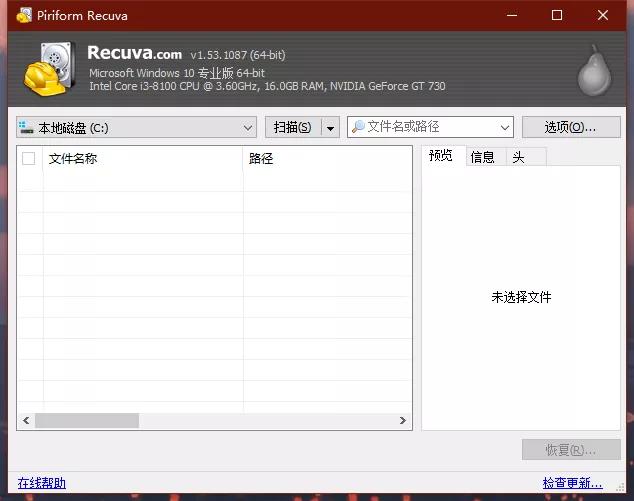
Task: Sort by the 文件名称 column header
Action: coord(140,158)
